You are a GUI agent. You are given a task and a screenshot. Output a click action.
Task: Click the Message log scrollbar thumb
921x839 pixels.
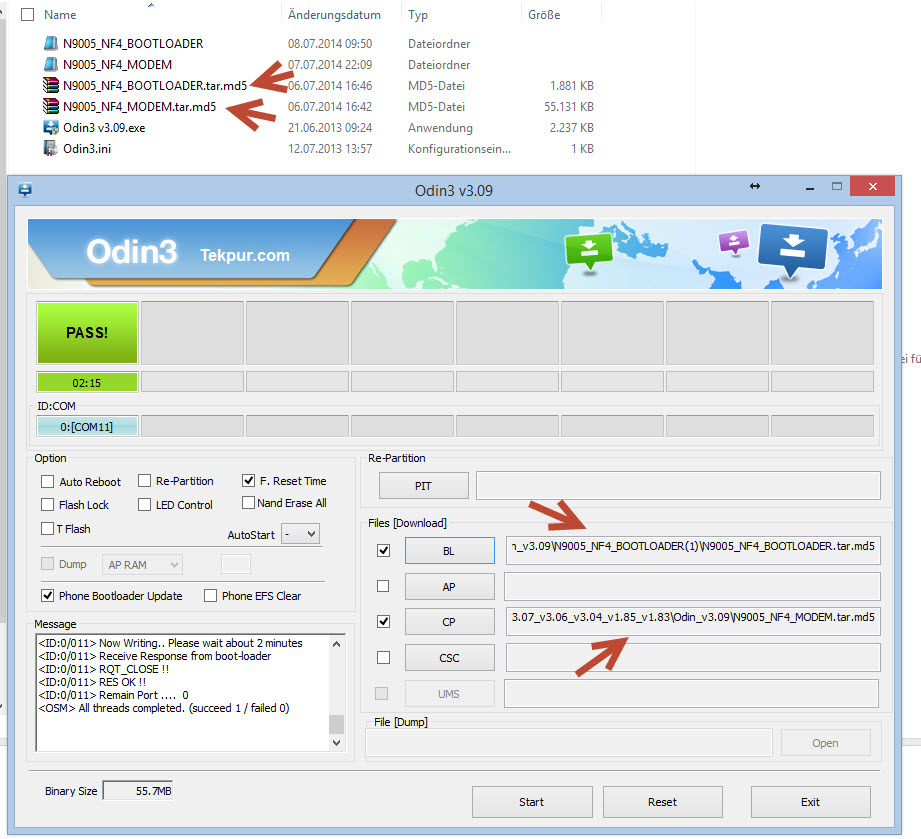pos(337,724)
